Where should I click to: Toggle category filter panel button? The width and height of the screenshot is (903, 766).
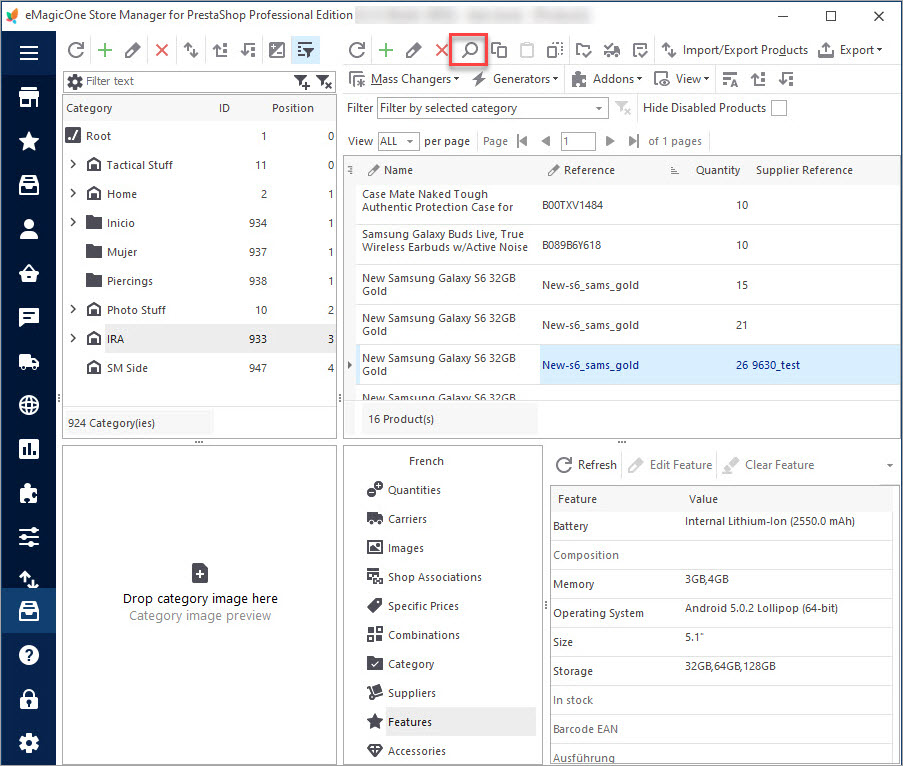point(305,50)
